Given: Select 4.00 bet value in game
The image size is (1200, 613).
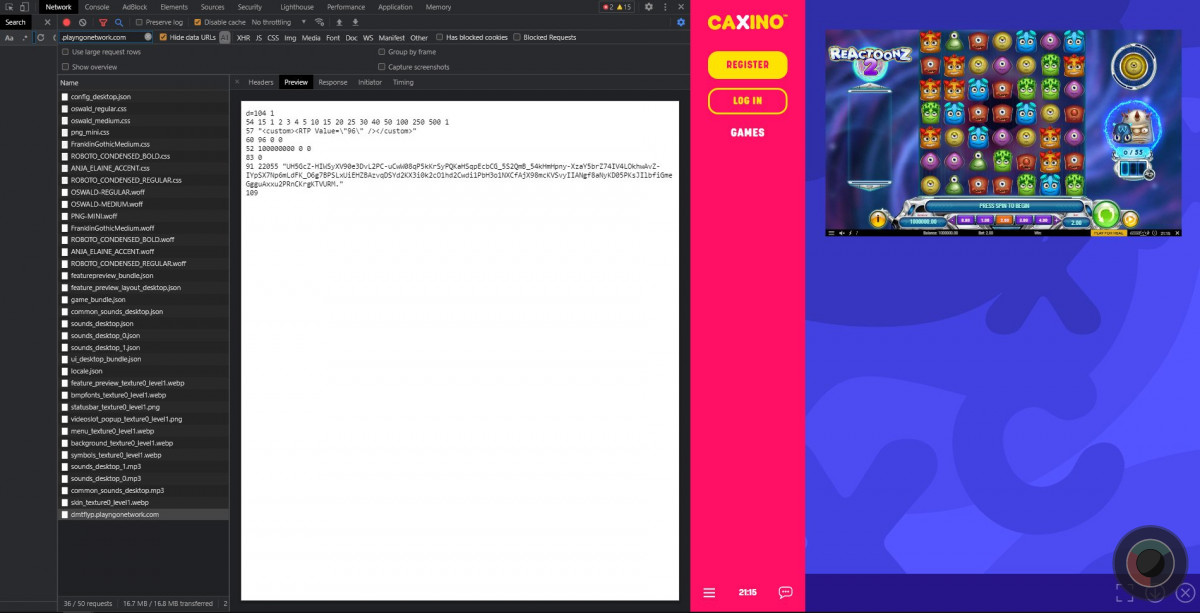Looking at the screenshot, I should pos(1043,219).
